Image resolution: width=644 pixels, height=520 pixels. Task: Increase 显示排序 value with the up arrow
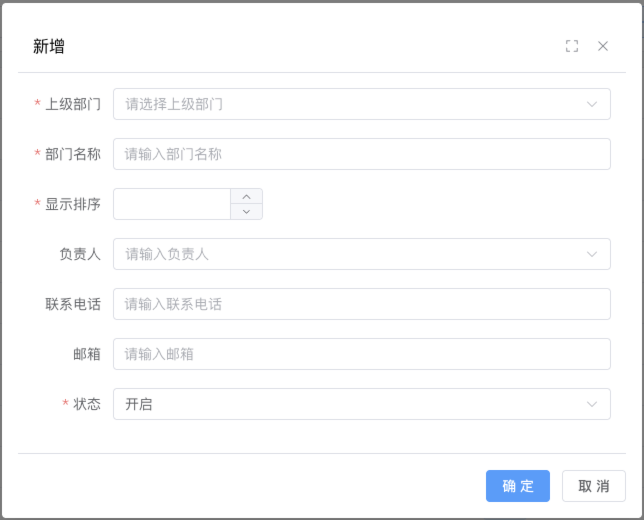[246, 196]
